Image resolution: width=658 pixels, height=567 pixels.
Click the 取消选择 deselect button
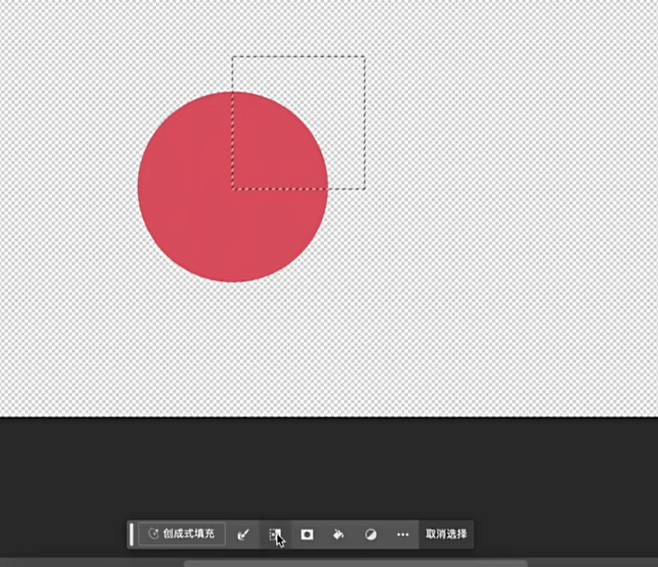coord(446,534)
